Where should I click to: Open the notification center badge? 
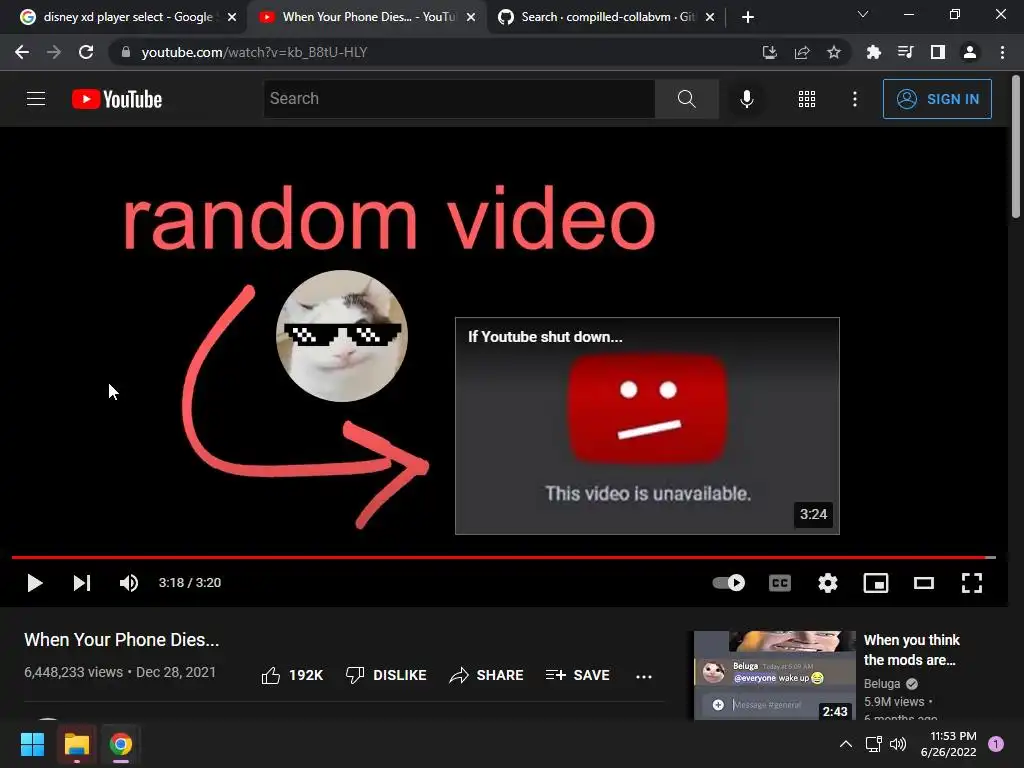point(996,744)
